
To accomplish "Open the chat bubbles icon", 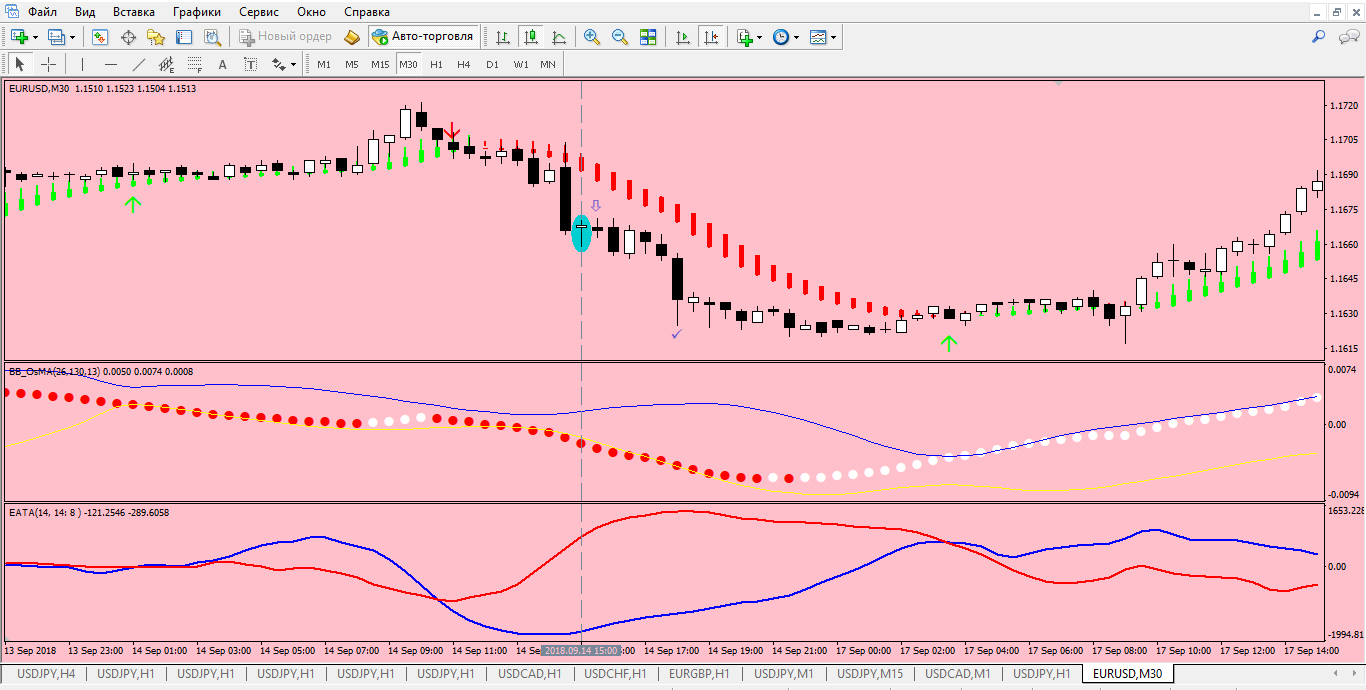I will (x=1348, y=37).
